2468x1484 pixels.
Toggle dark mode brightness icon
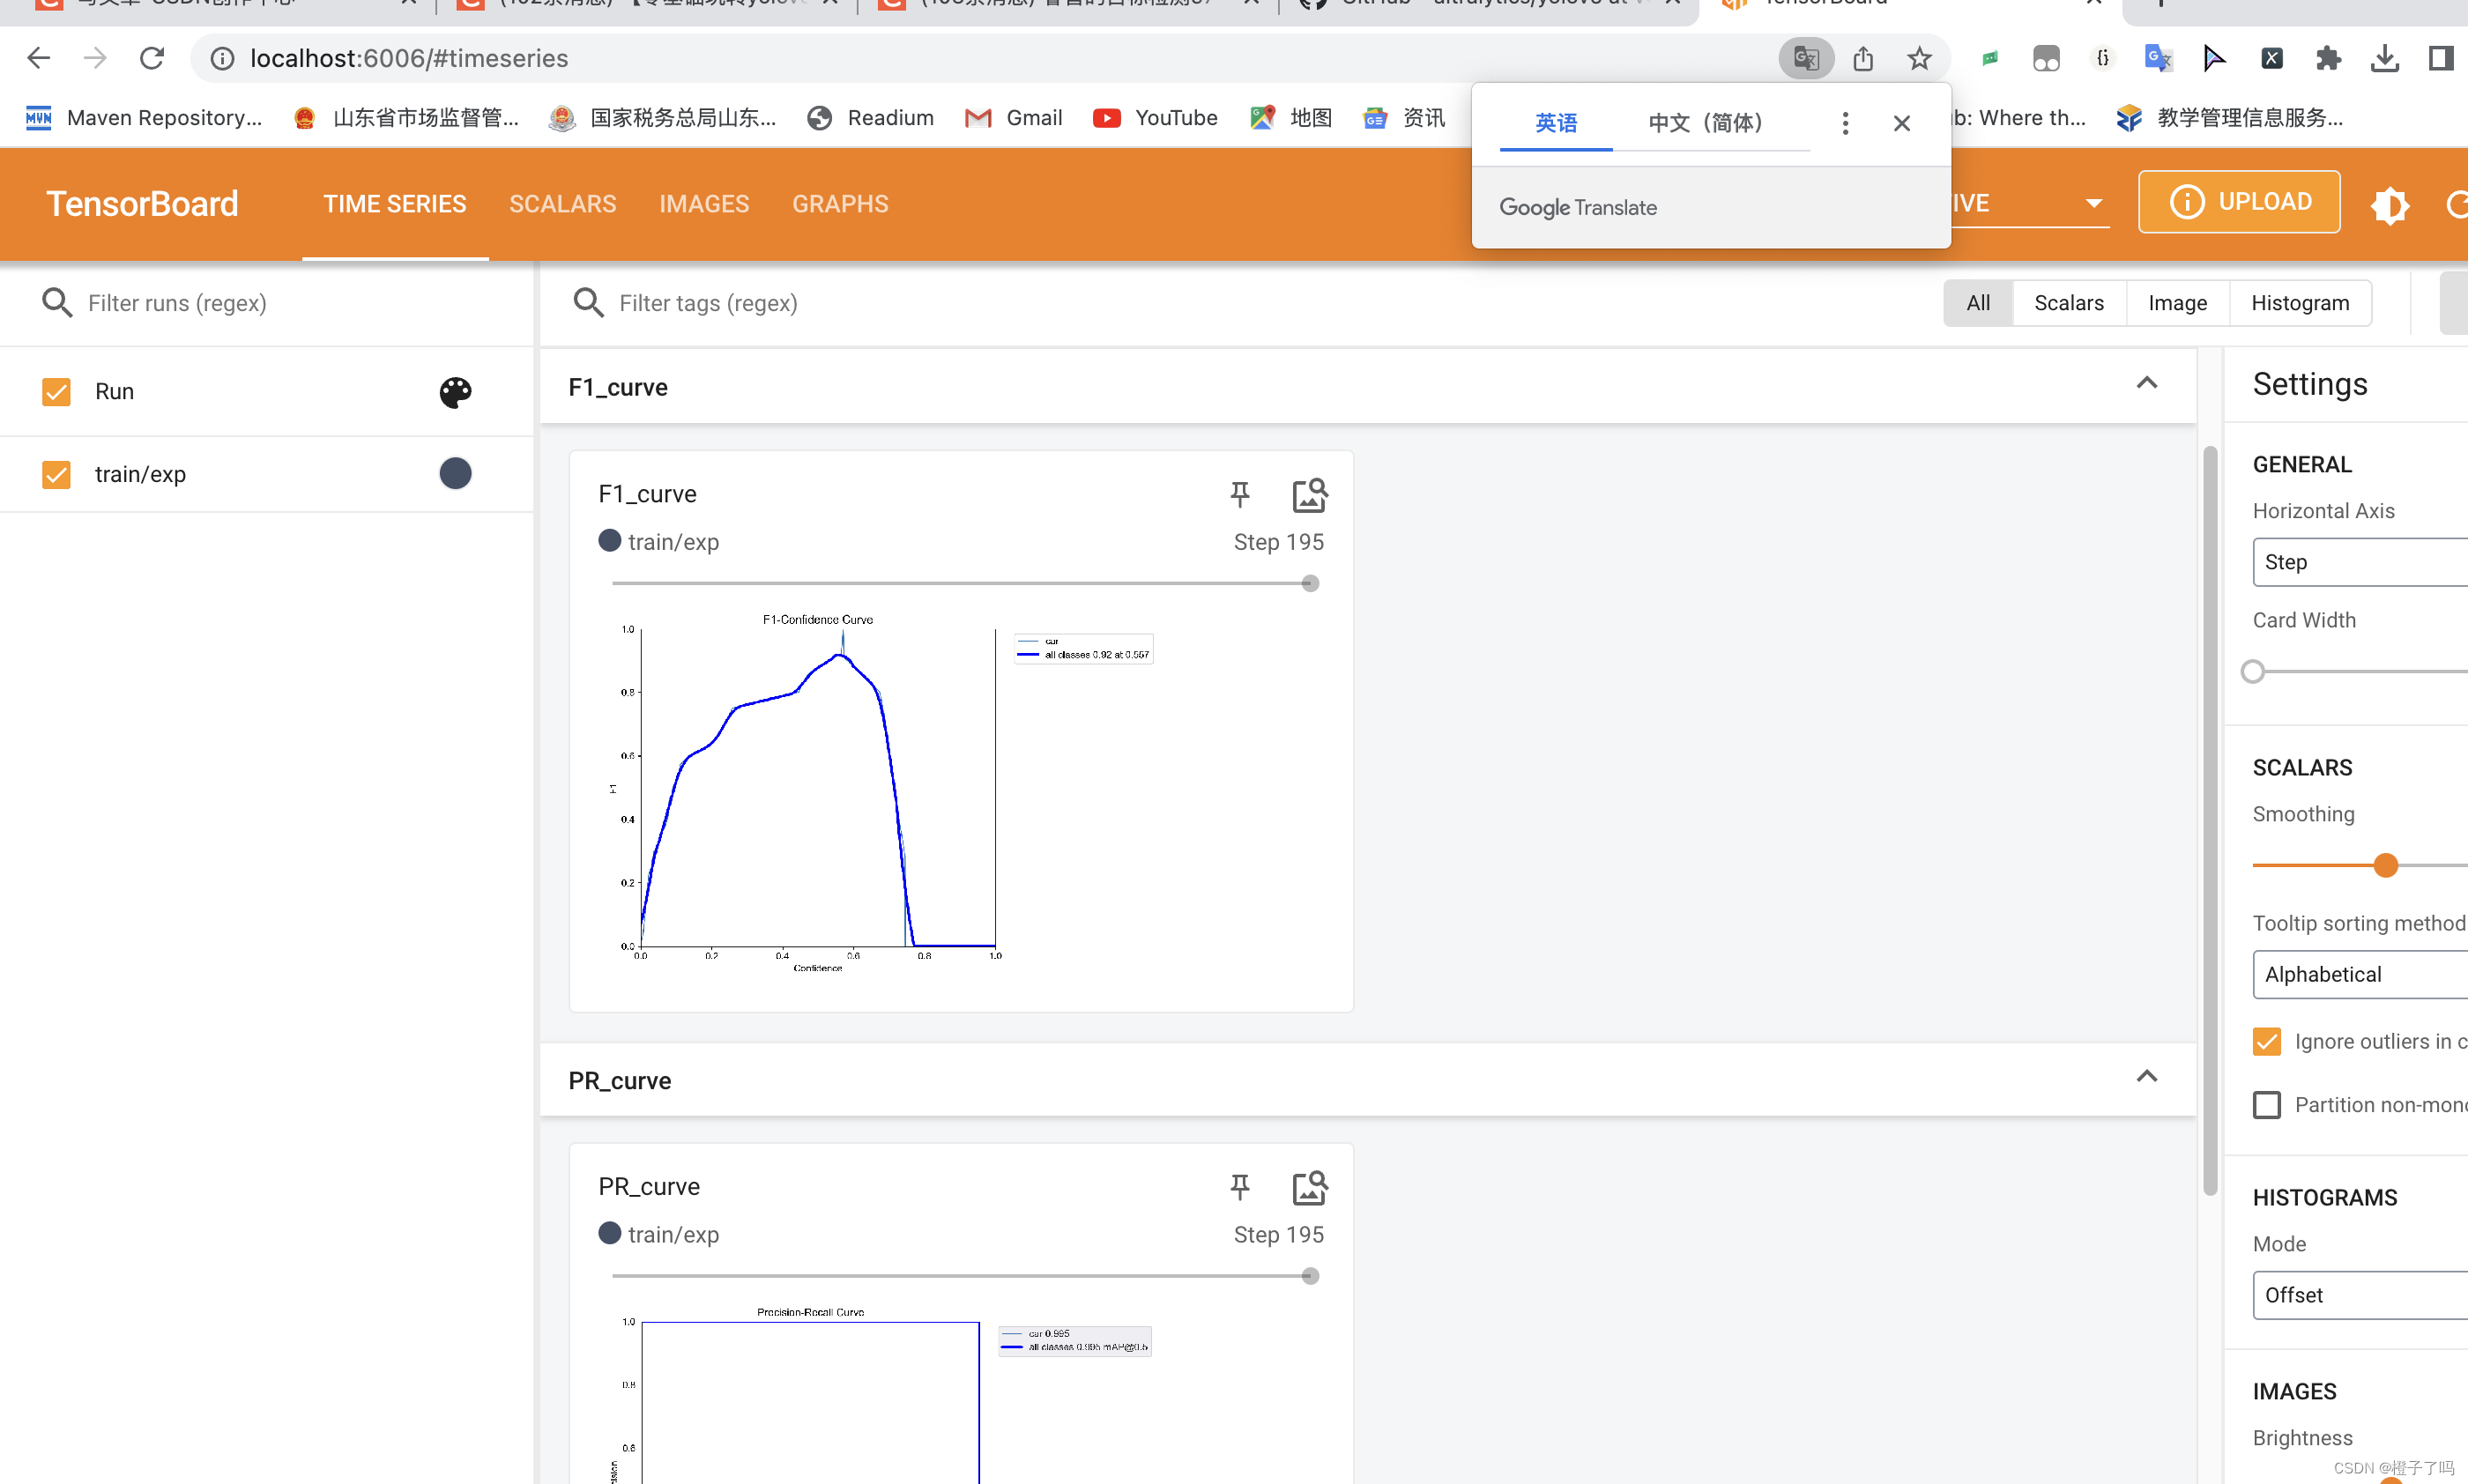coord(2389,206)
